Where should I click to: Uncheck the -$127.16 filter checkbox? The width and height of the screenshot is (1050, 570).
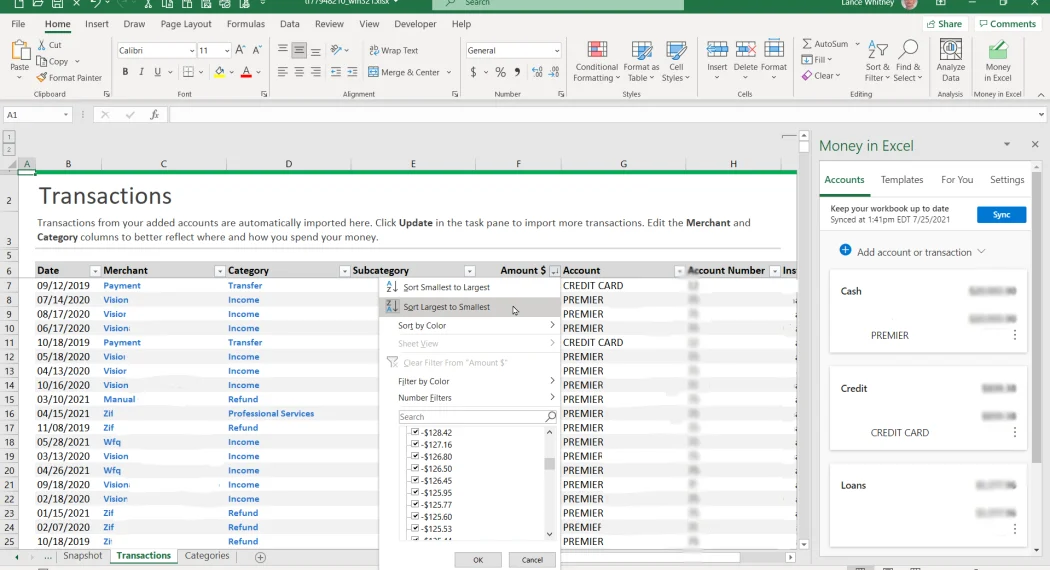tap(415, 444)
